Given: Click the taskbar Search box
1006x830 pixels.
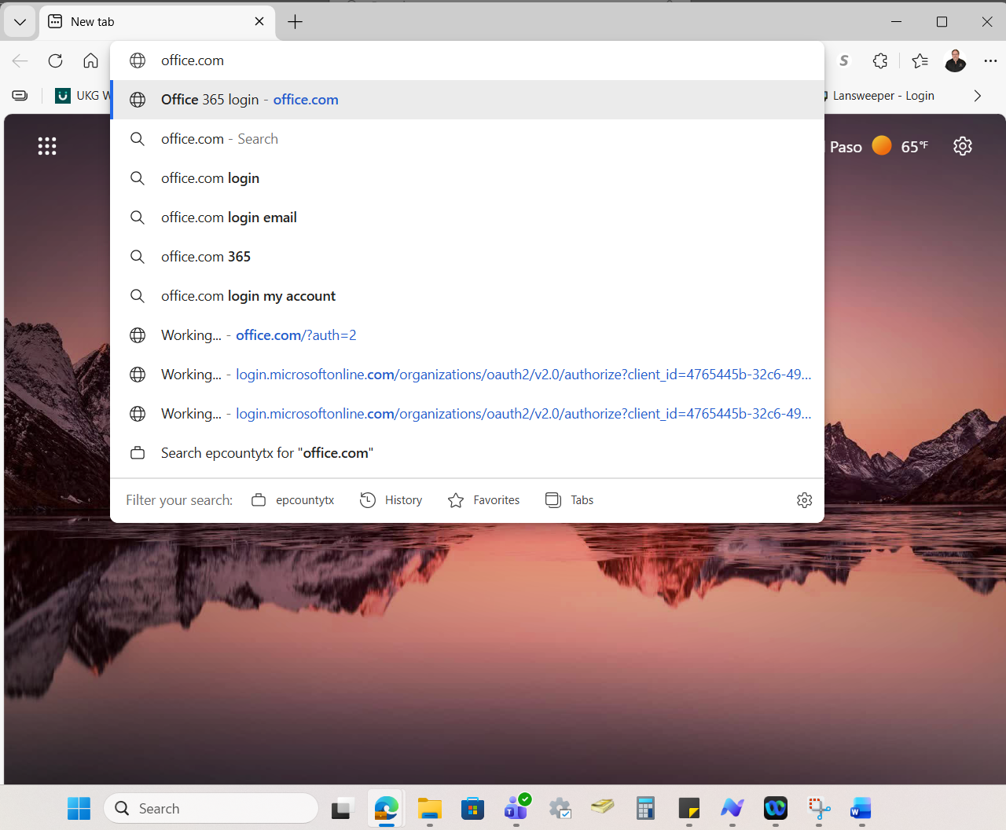Looking at the screenshot, I should [x=211, y=808].
